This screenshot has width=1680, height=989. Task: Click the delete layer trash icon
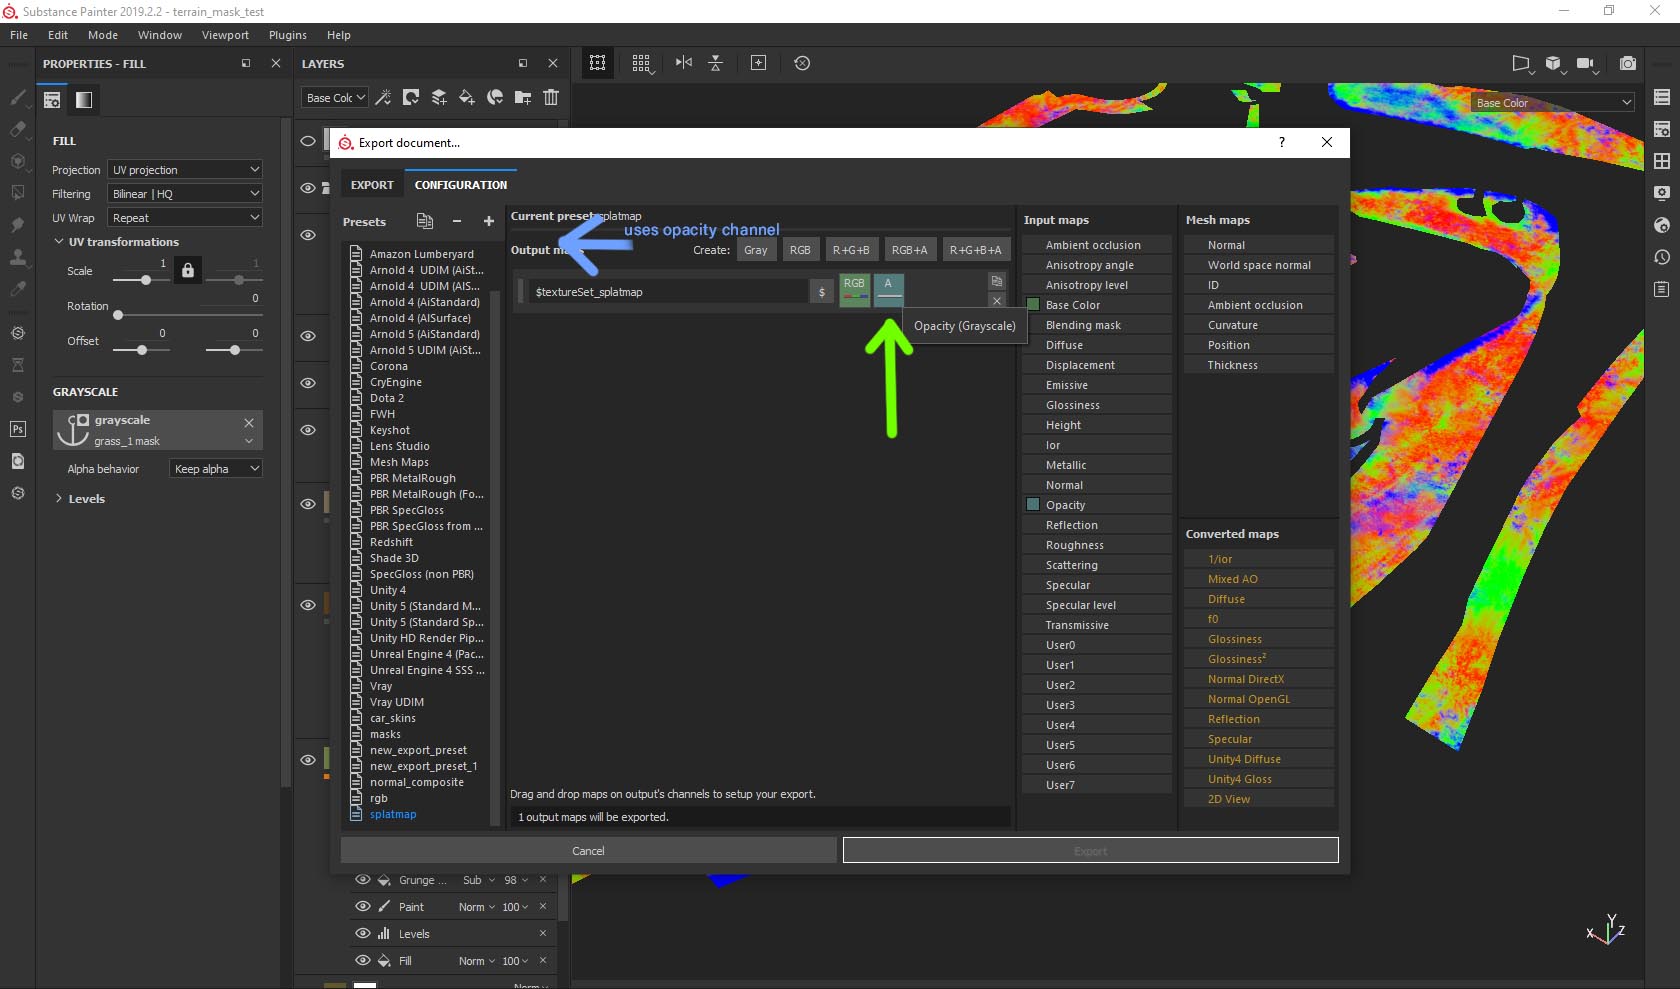551,97
